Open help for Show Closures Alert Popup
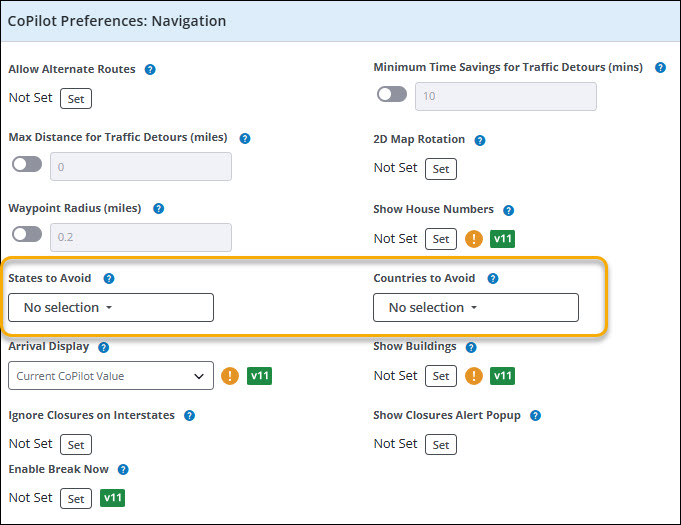This screenshot has width=681, height=525. coord(535,416)
